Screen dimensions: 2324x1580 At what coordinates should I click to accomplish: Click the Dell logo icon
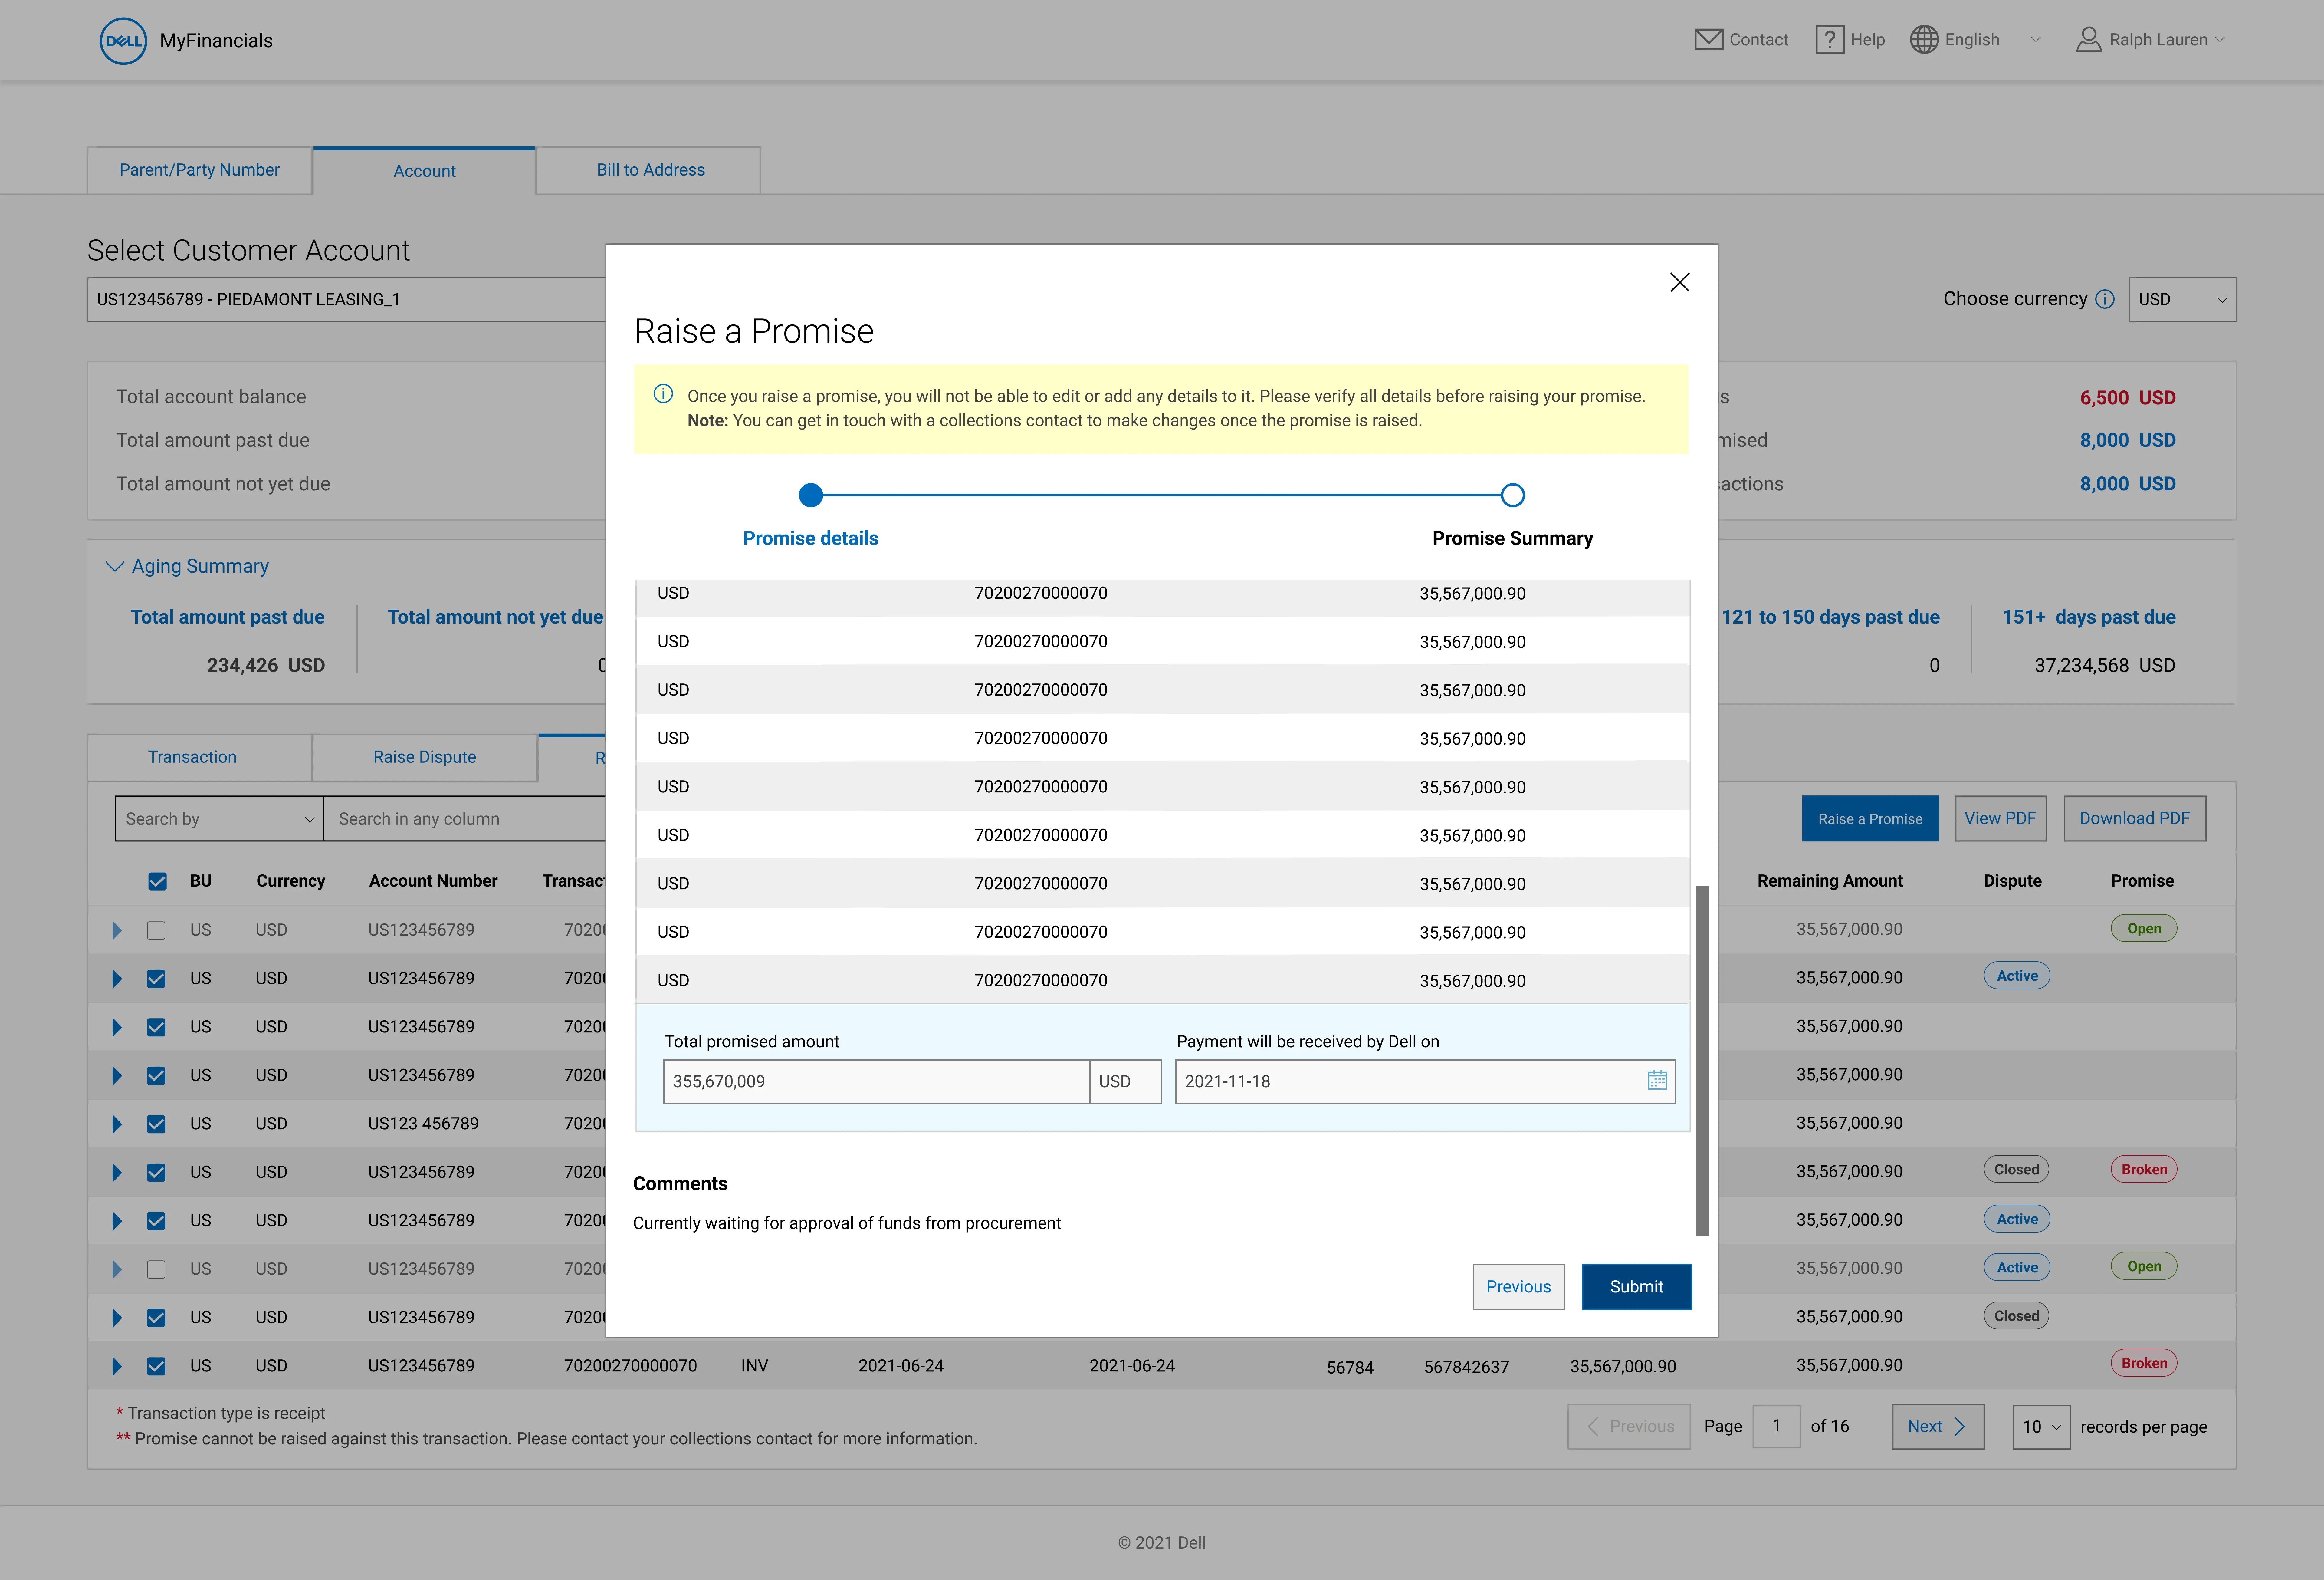coord(123,41)
